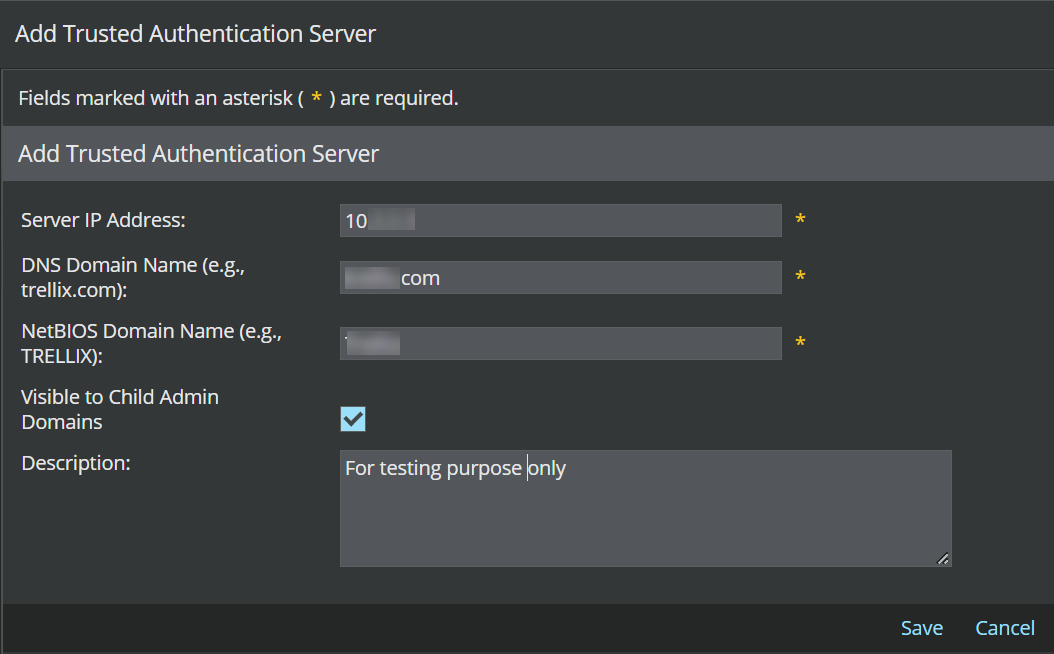
Task: Click the DNS Domain Name input field
Action: [561, 278]
